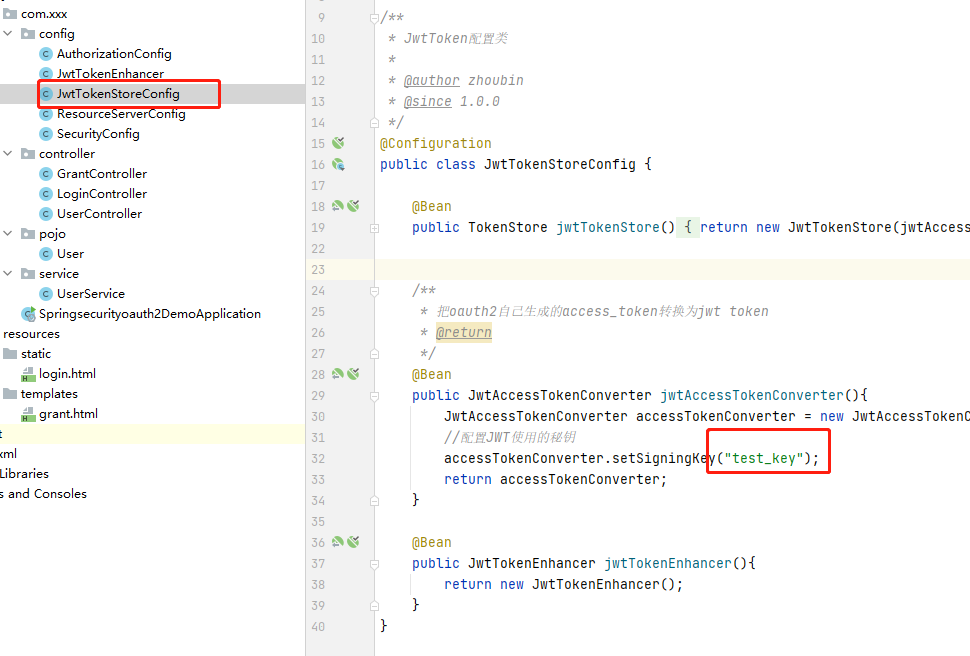Click the class icon beside AuthorizationConfig

coord(46,54)
